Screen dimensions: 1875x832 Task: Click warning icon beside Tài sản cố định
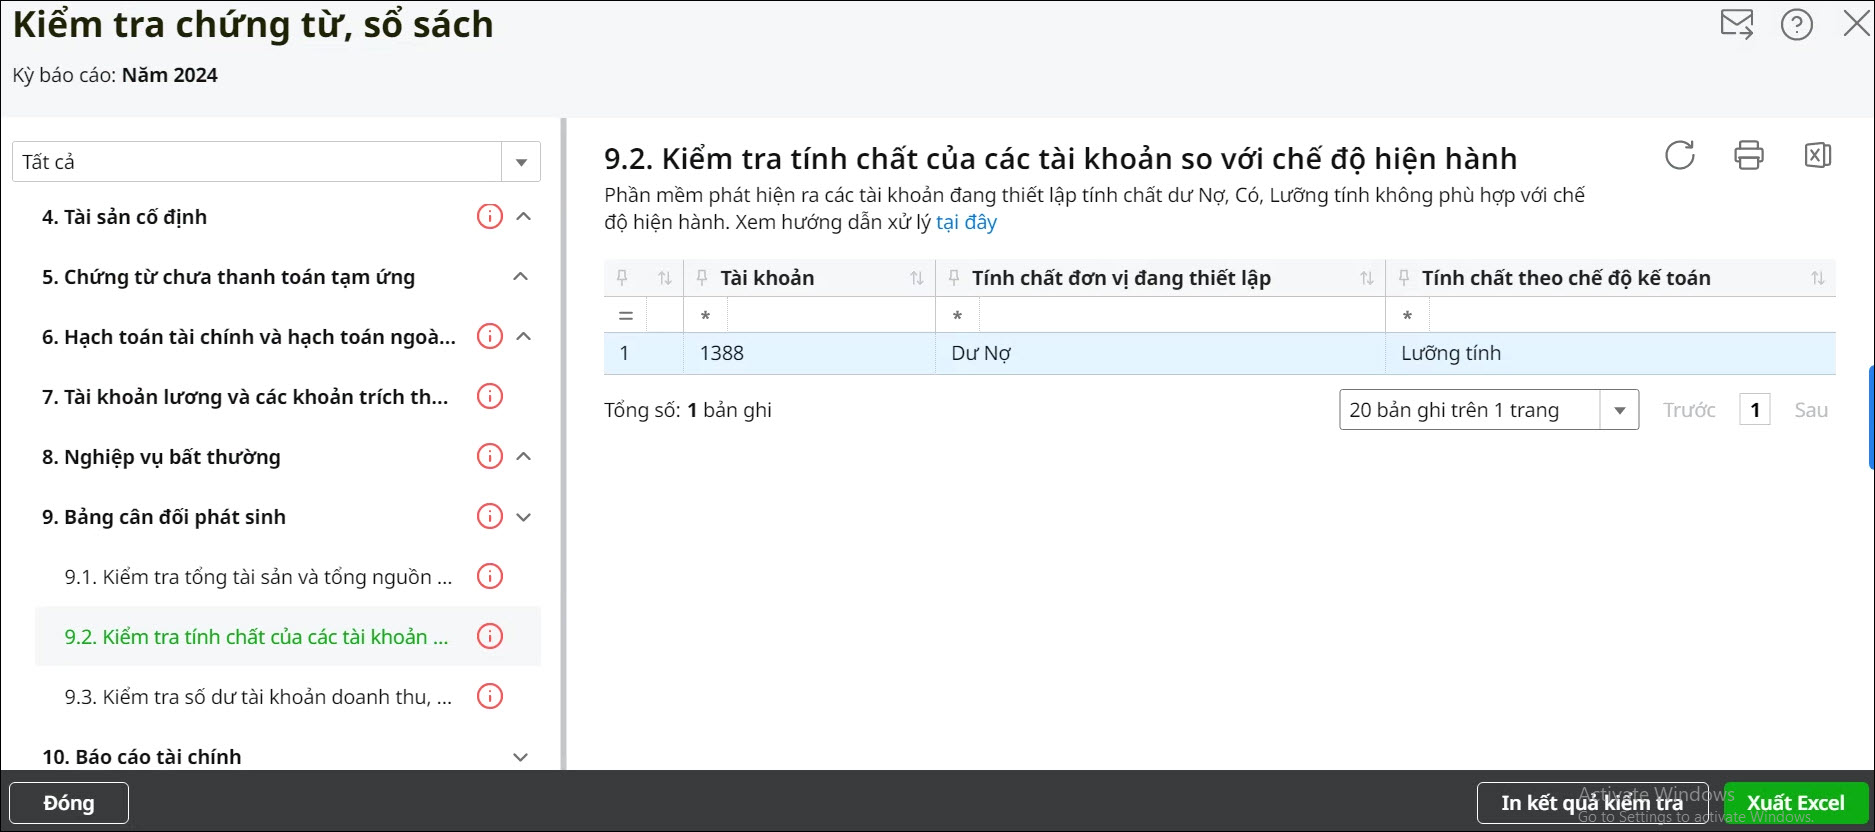[489, 216]
